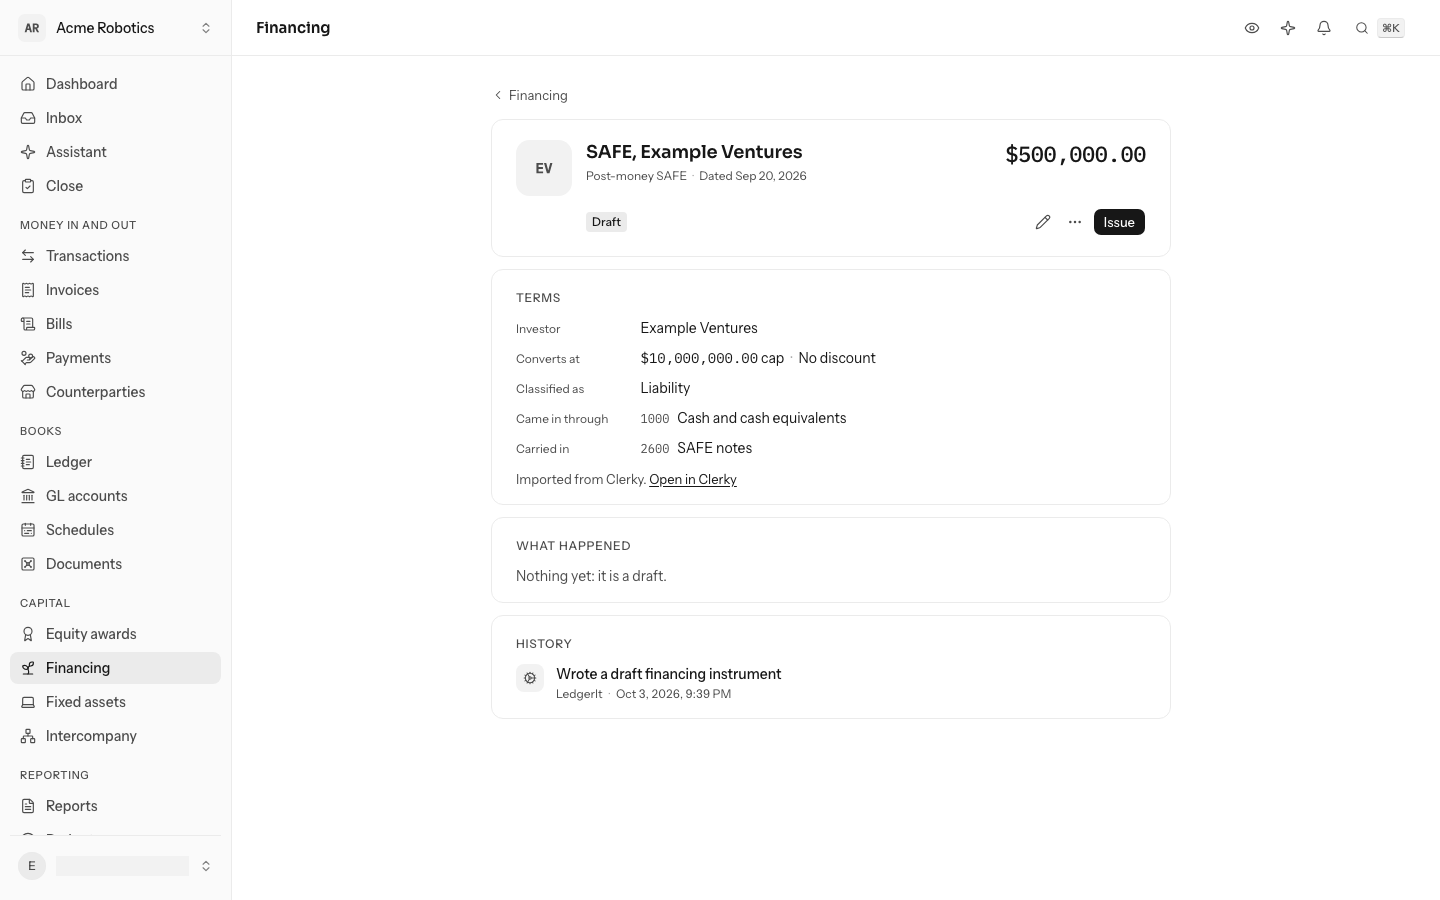Screen dimensions: 1440x900
Task: Click the Transactions icon in sidebar
Action: point(28,256)
